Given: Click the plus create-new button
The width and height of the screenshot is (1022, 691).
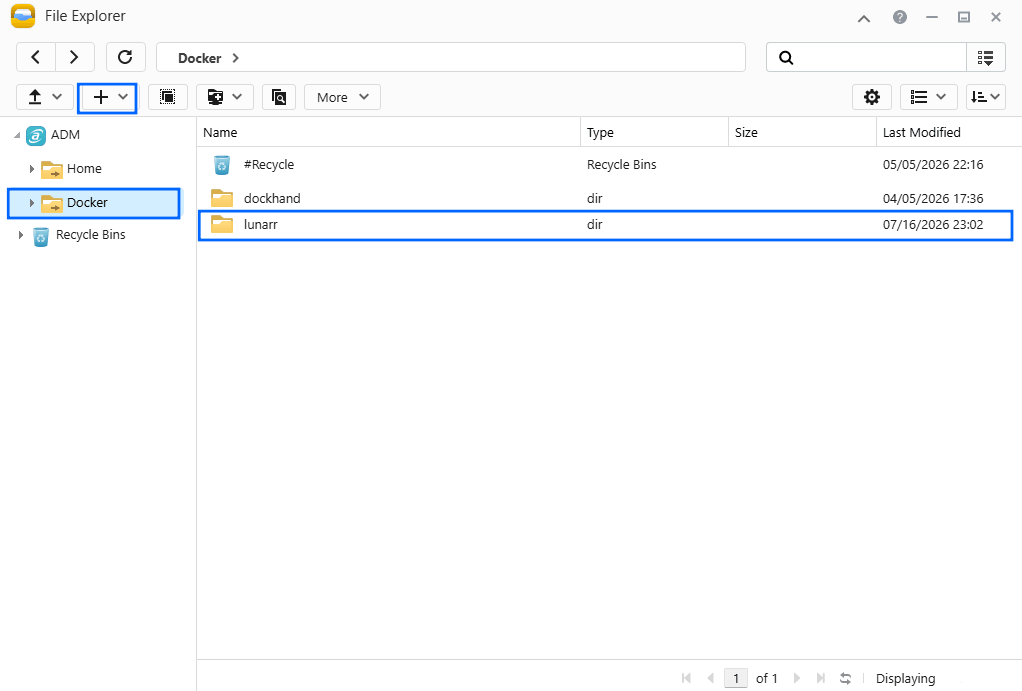Looking at the screenshot, I should [x=100, y=97].
